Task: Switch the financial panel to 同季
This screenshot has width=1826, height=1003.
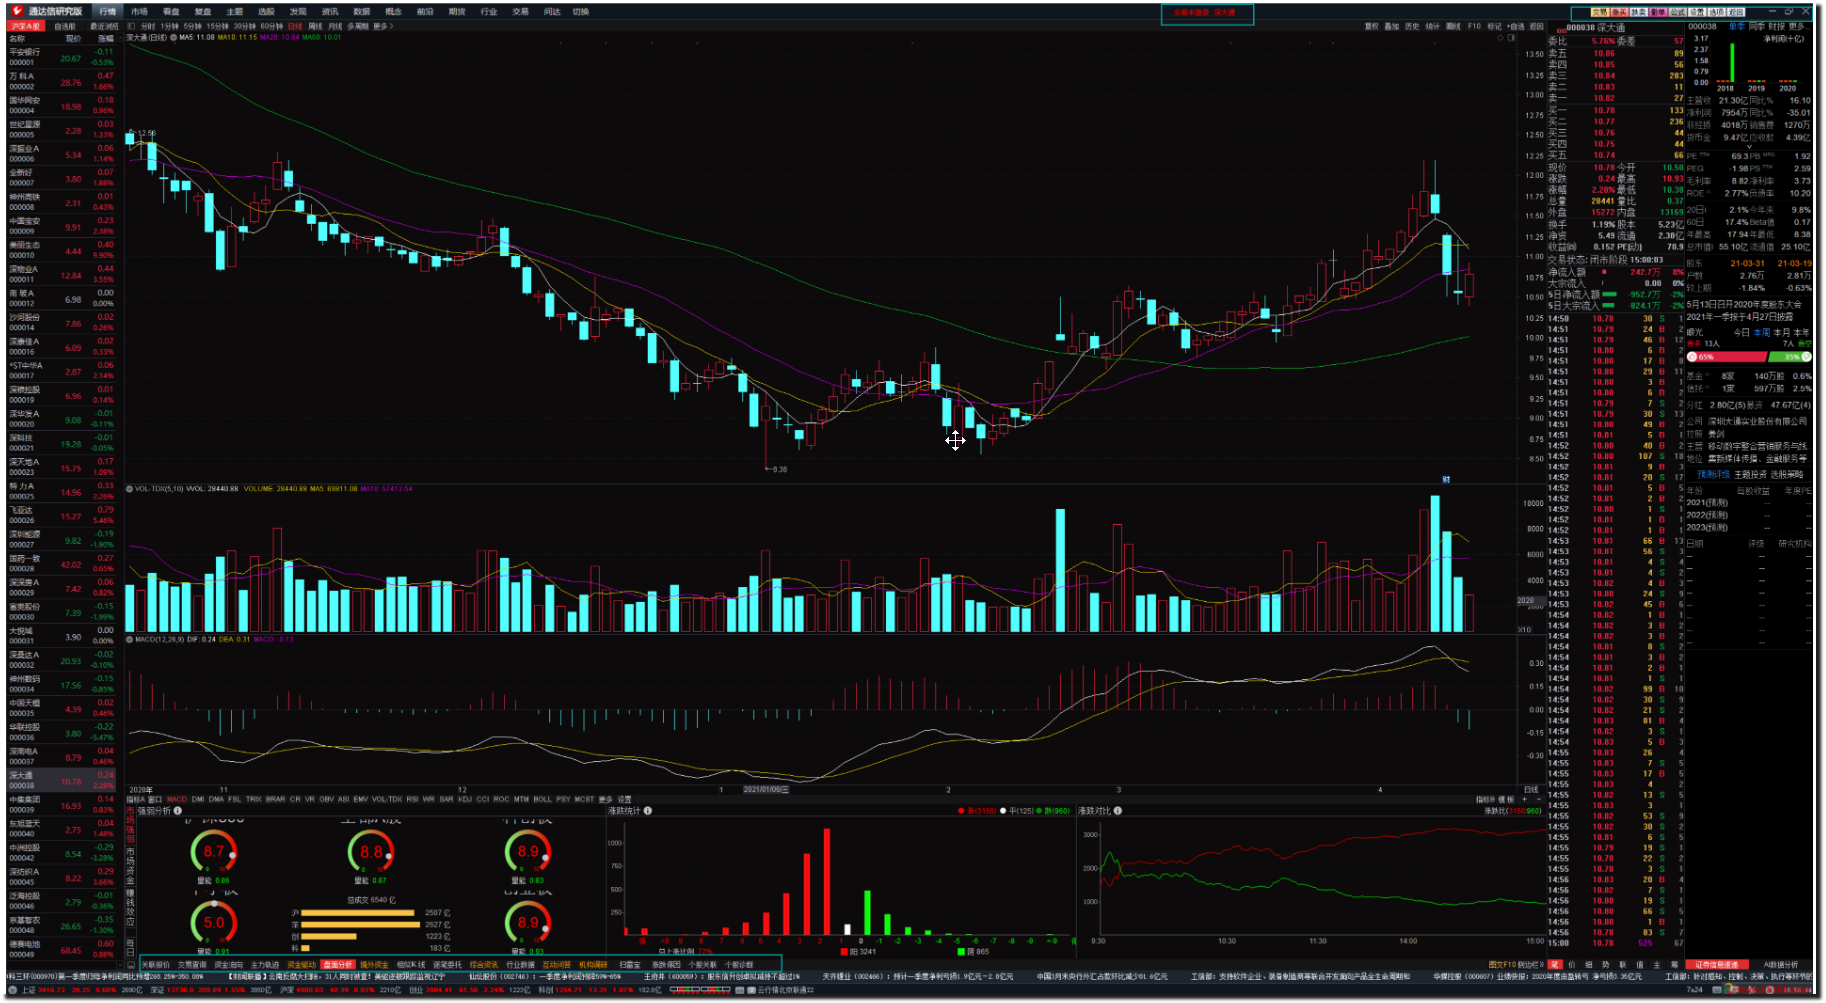Action: click(1757, 26)
